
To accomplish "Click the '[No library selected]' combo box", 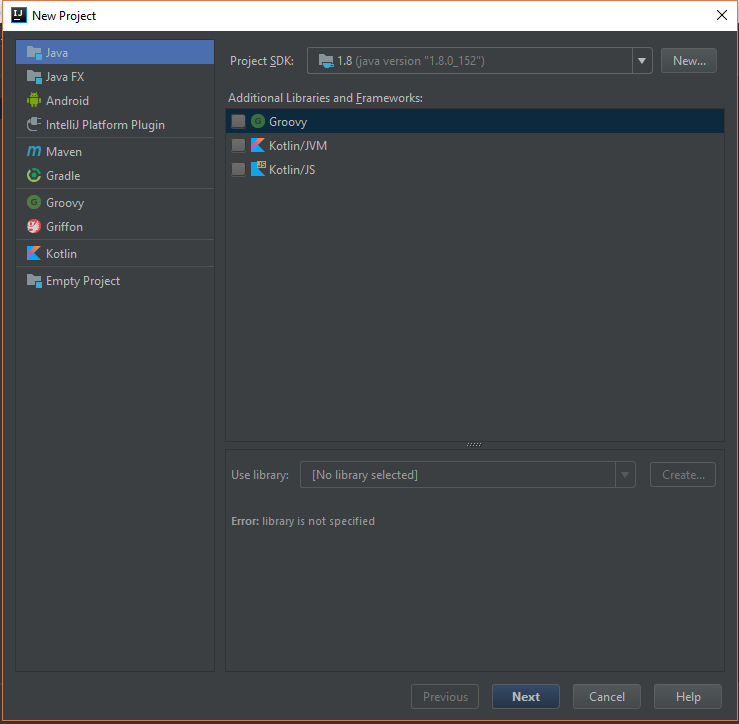I will point(468,475).
